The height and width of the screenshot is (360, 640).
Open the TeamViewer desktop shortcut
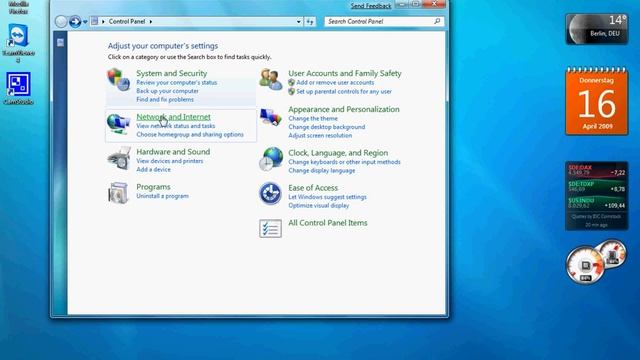18,42
